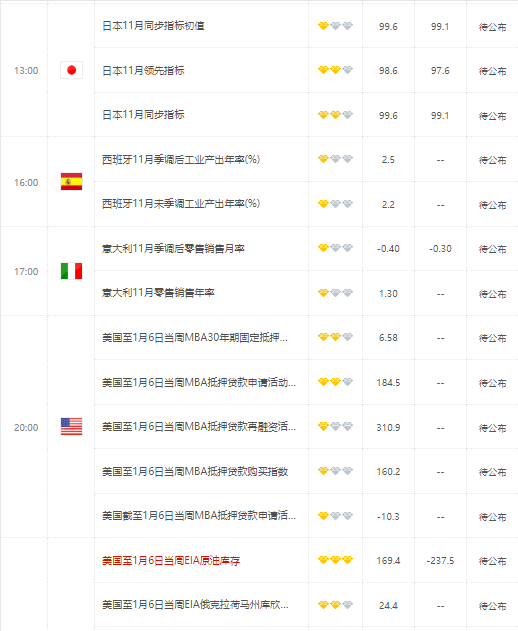Image resolution: width=518 pixels, height=631 pixels.
Task: Open 美国至1月6日当周MBA抵押贷款购买指数 entry
Action: coord(195,471)
